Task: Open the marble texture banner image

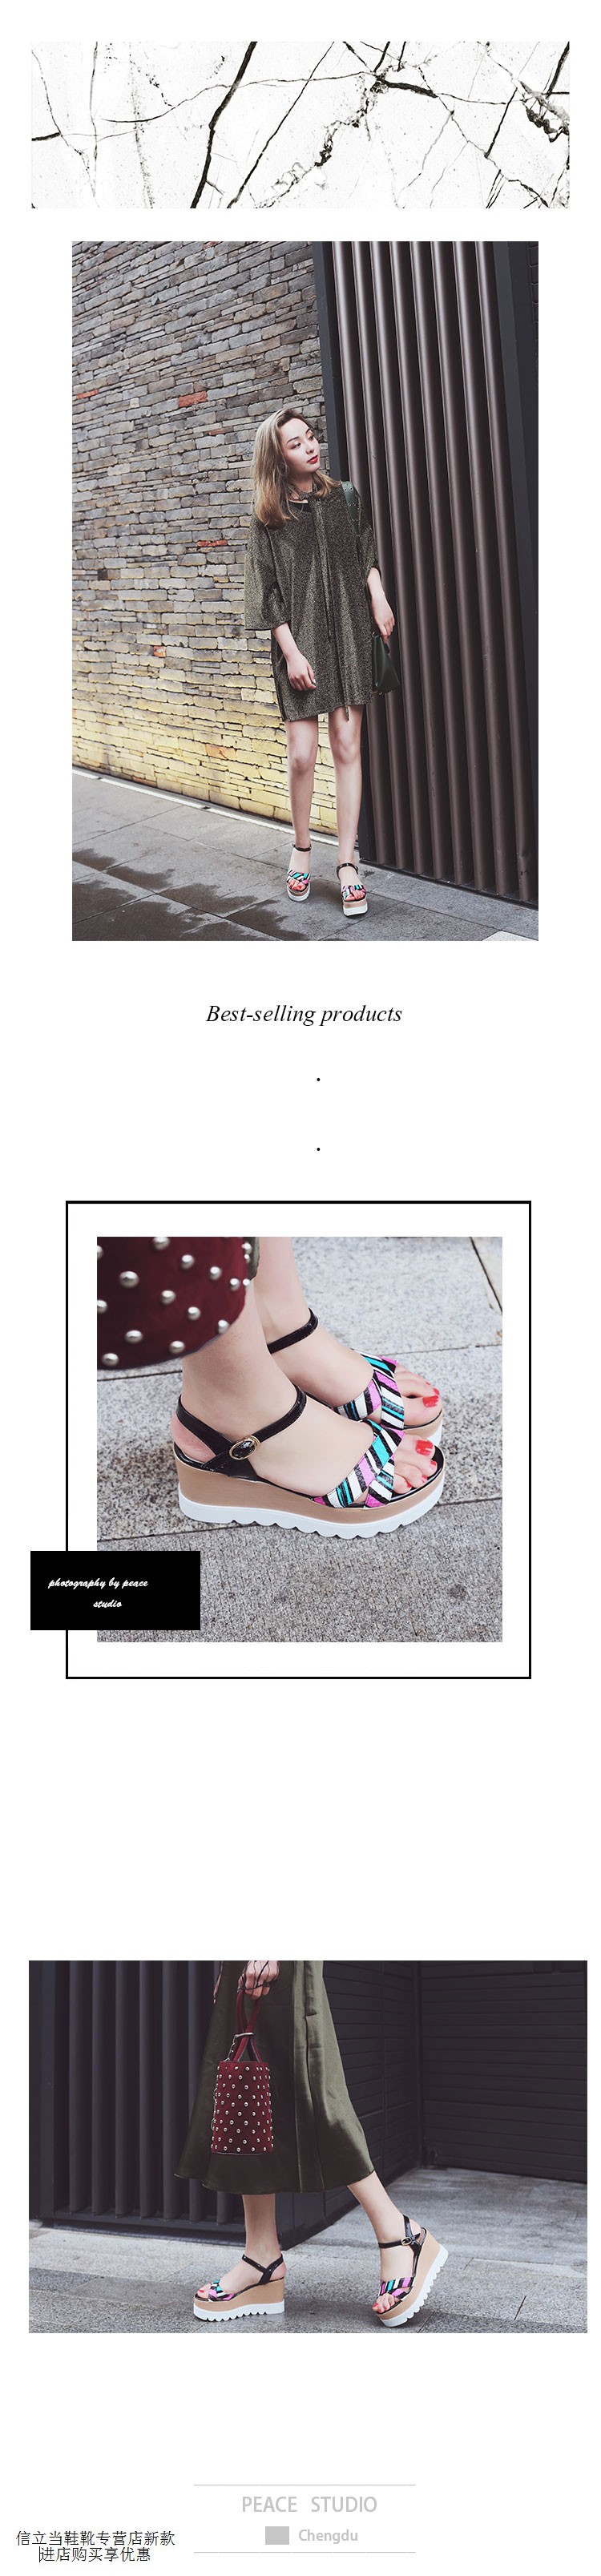Action: [x=300, y=125]
